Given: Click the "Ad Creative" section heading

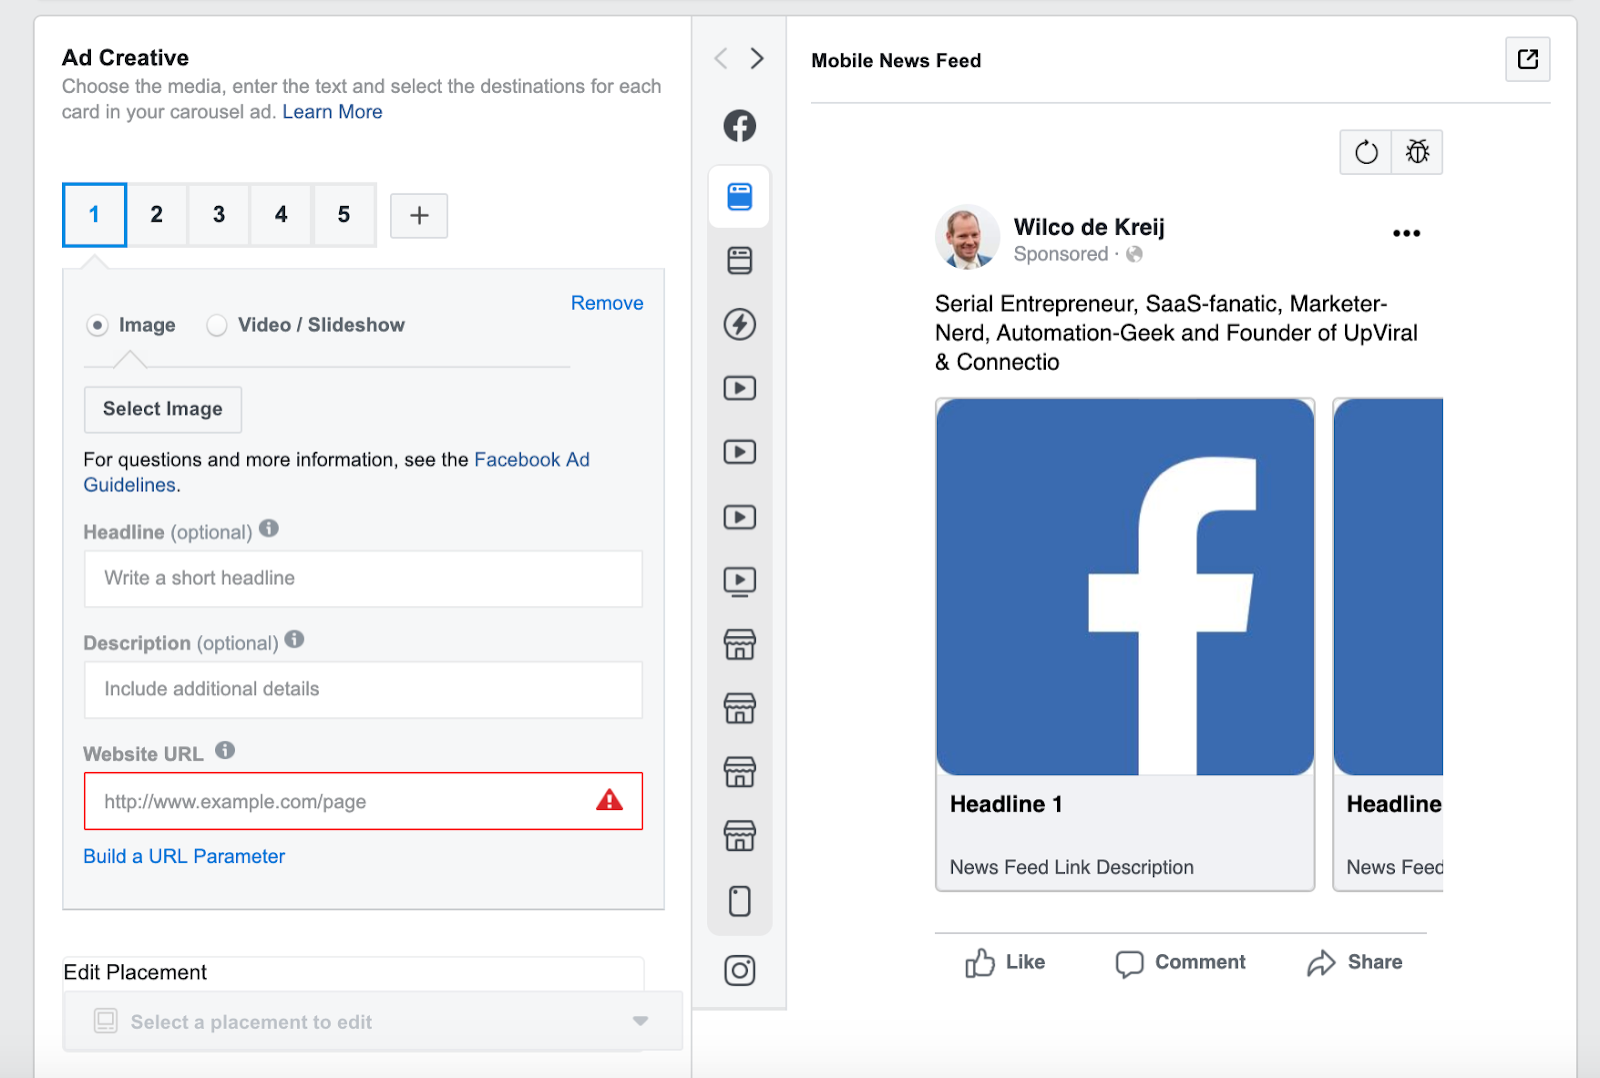Looking at the screenshot, I should pyautogui.click(x=125, y=57).
